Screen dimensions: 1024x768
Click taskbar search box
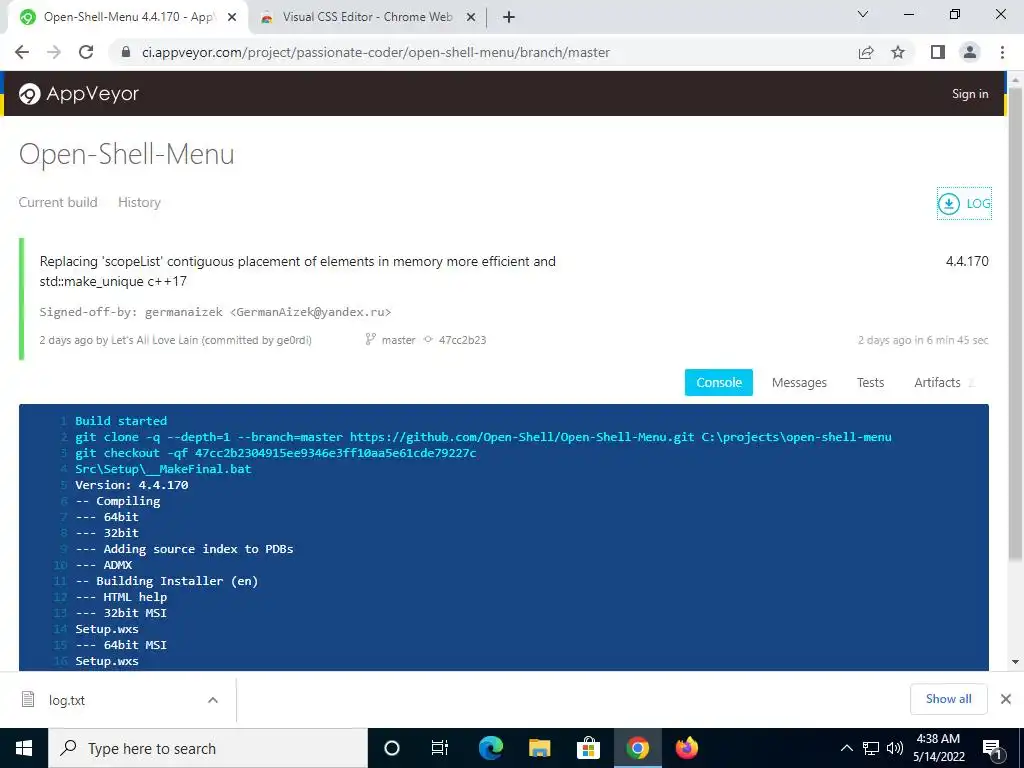(208, 748)
